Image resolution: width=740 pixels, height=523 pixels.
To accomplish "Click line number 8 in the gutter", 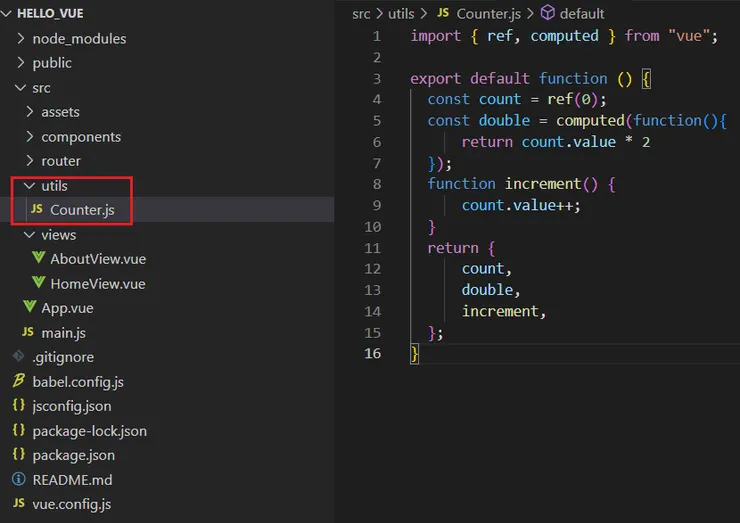I will [377, 184].
